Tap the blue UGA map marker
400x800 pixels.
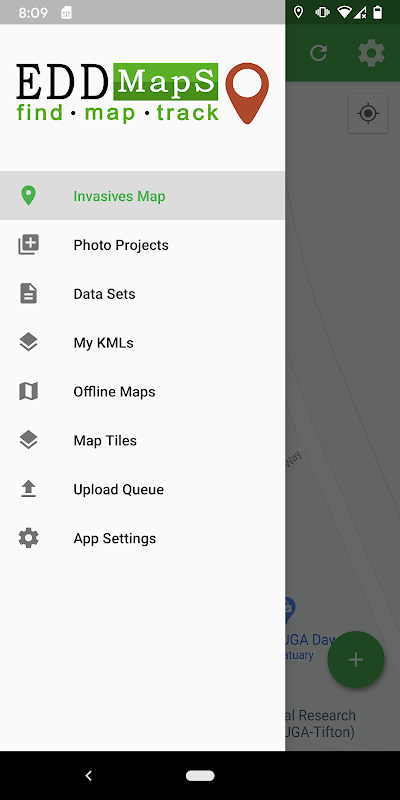tap(289, 611)
